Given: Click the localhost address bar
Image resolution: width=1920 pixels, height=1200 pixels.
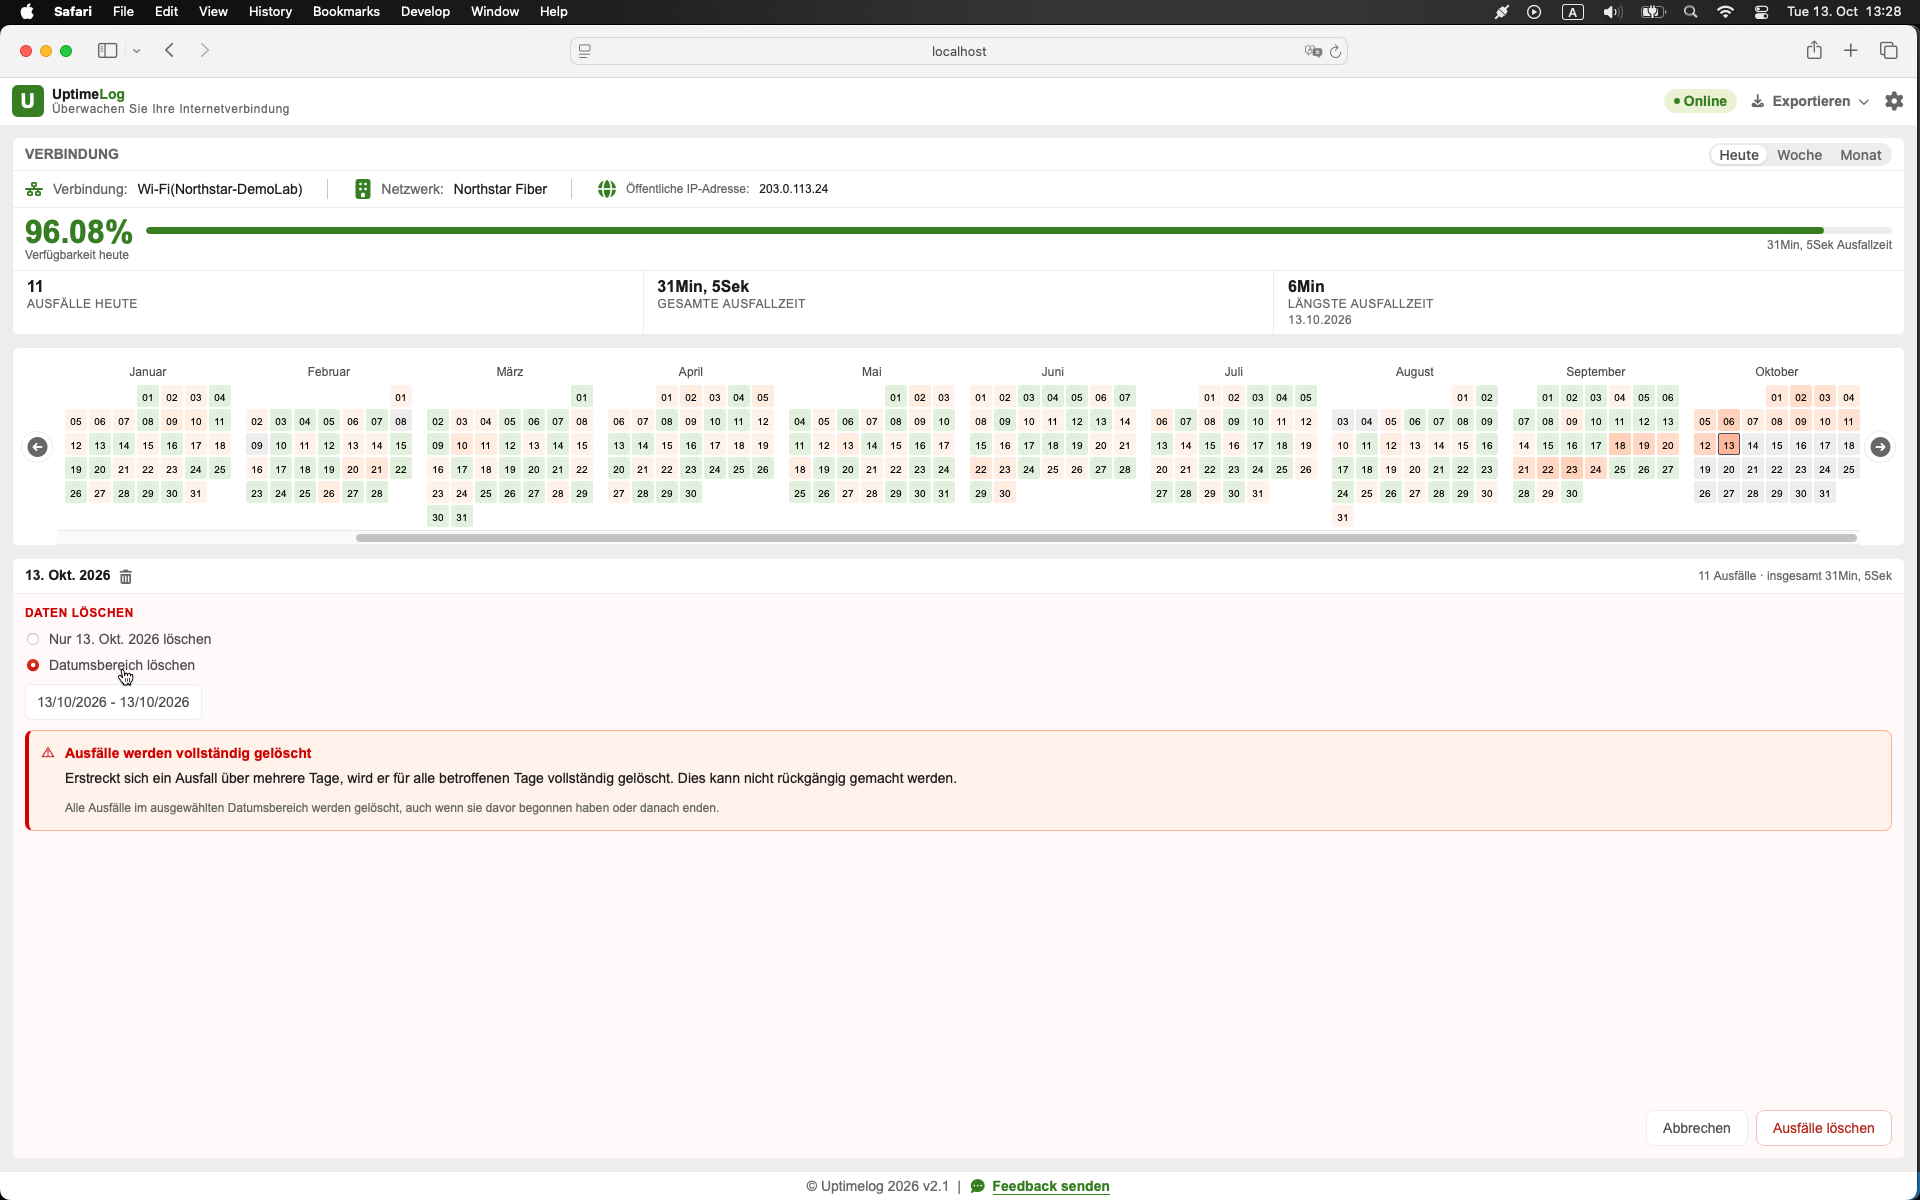Looking at the screenshot, I should pyautogui.click(x=958, y=51).
